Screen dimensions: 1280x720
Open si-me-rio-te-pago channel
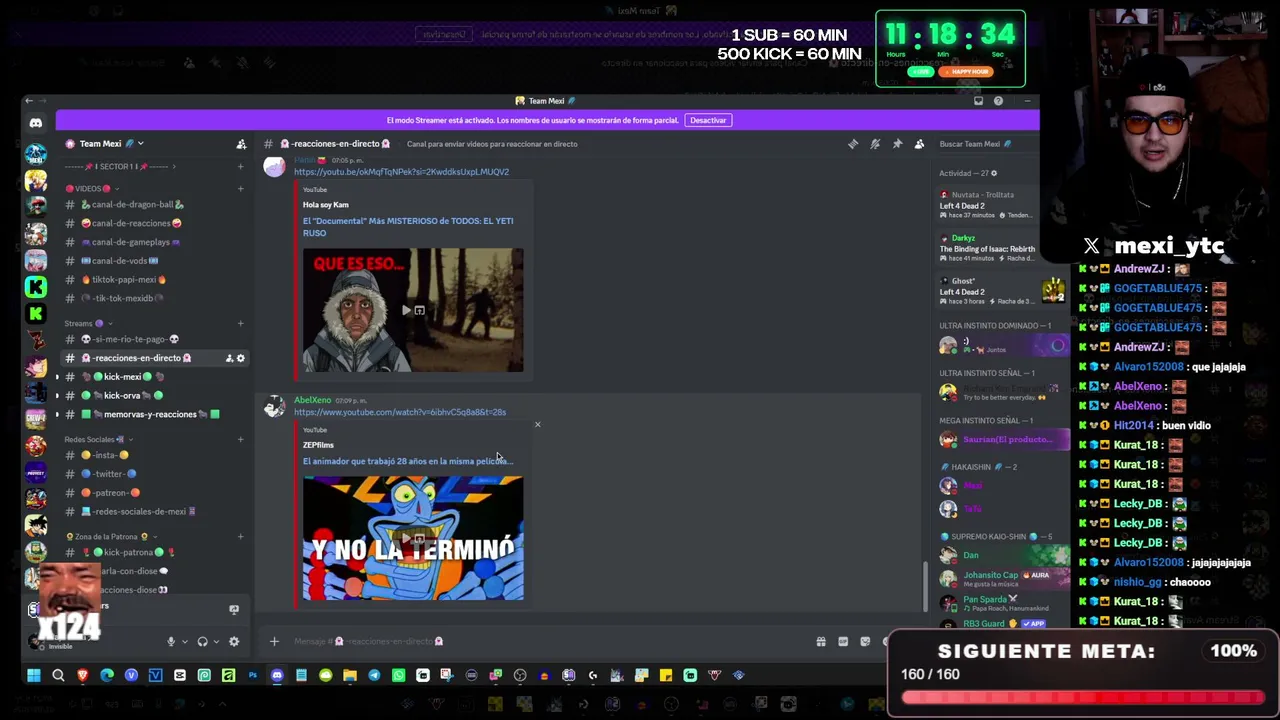(154, 339)
